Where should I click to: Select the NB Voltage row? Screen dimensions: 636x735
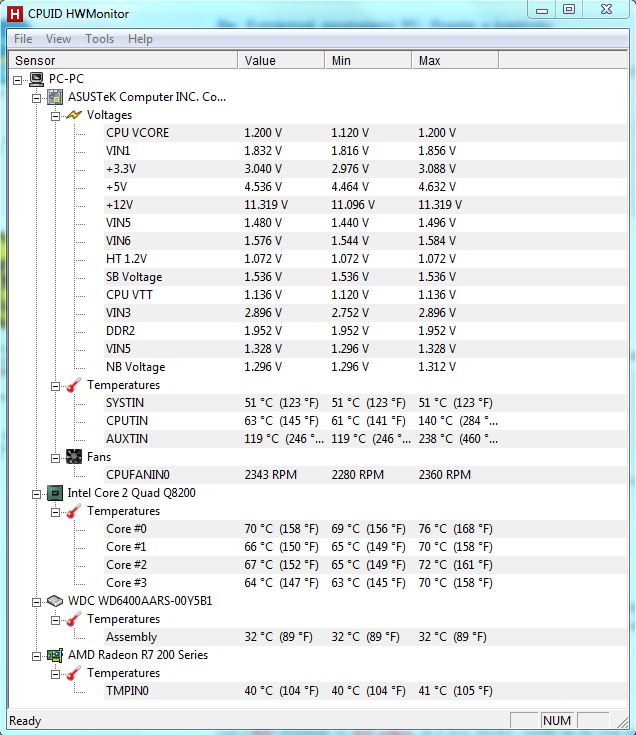[366, 367]
